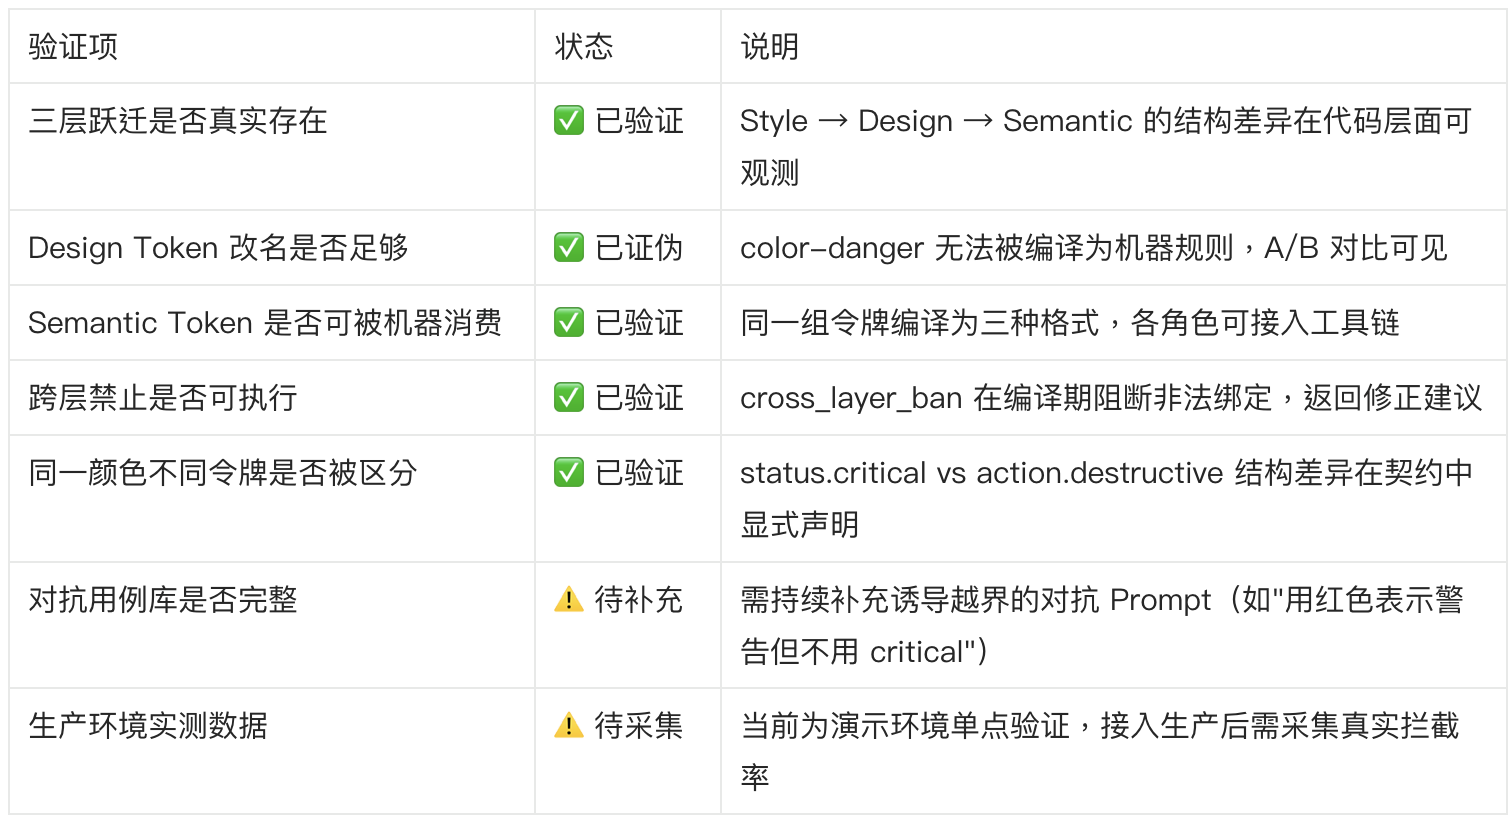1512x822 pixels.
Task: Click cell text 三层跃迁是否真实存在
Action: pyautogui.click(x=178, y=121)
